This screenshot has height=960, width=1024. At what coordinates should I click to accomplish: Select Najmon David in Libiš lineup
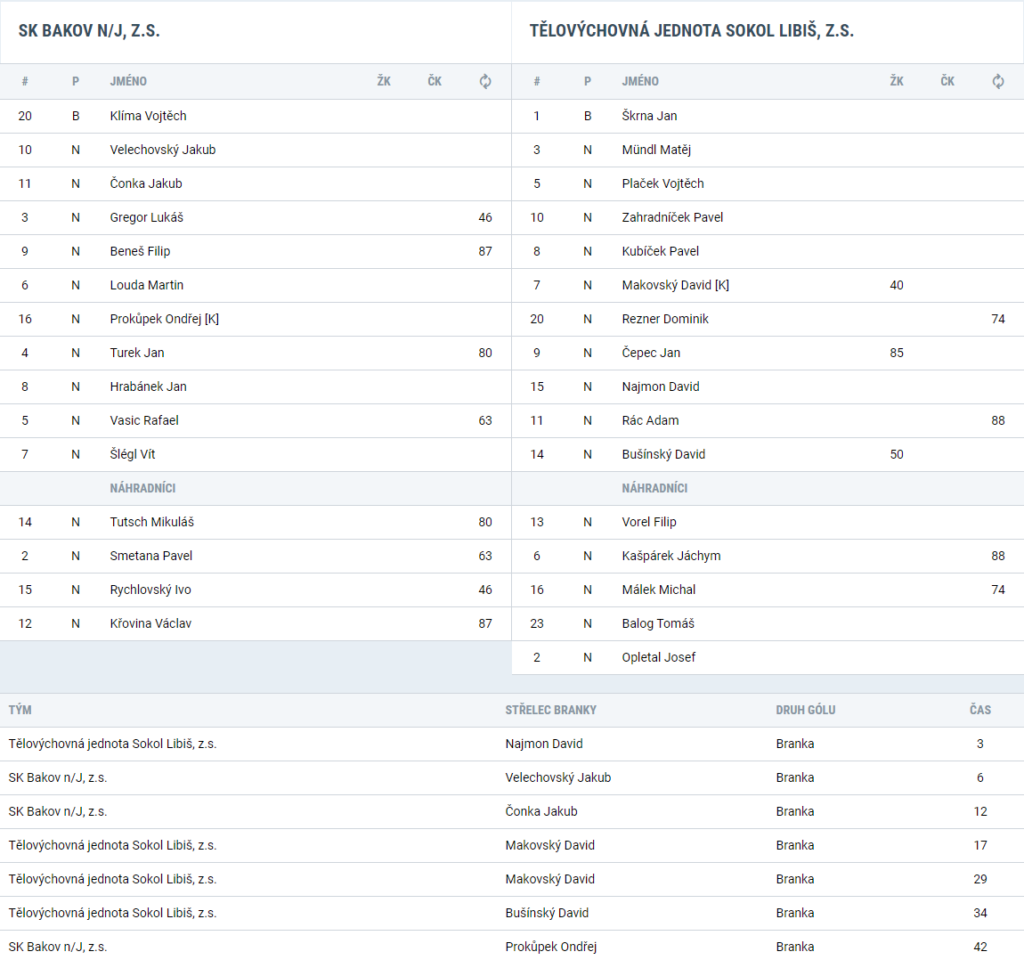[660, 387]
